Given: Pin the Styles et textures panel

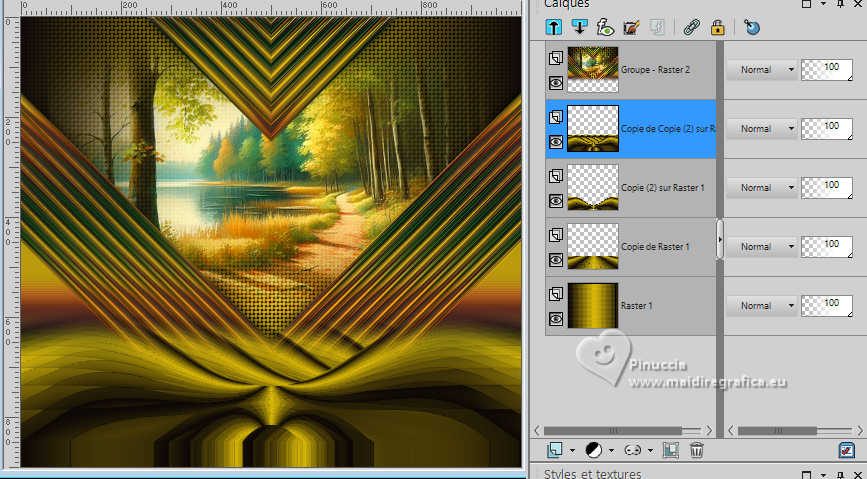Looking at the screenshot, I should point(840,475).
